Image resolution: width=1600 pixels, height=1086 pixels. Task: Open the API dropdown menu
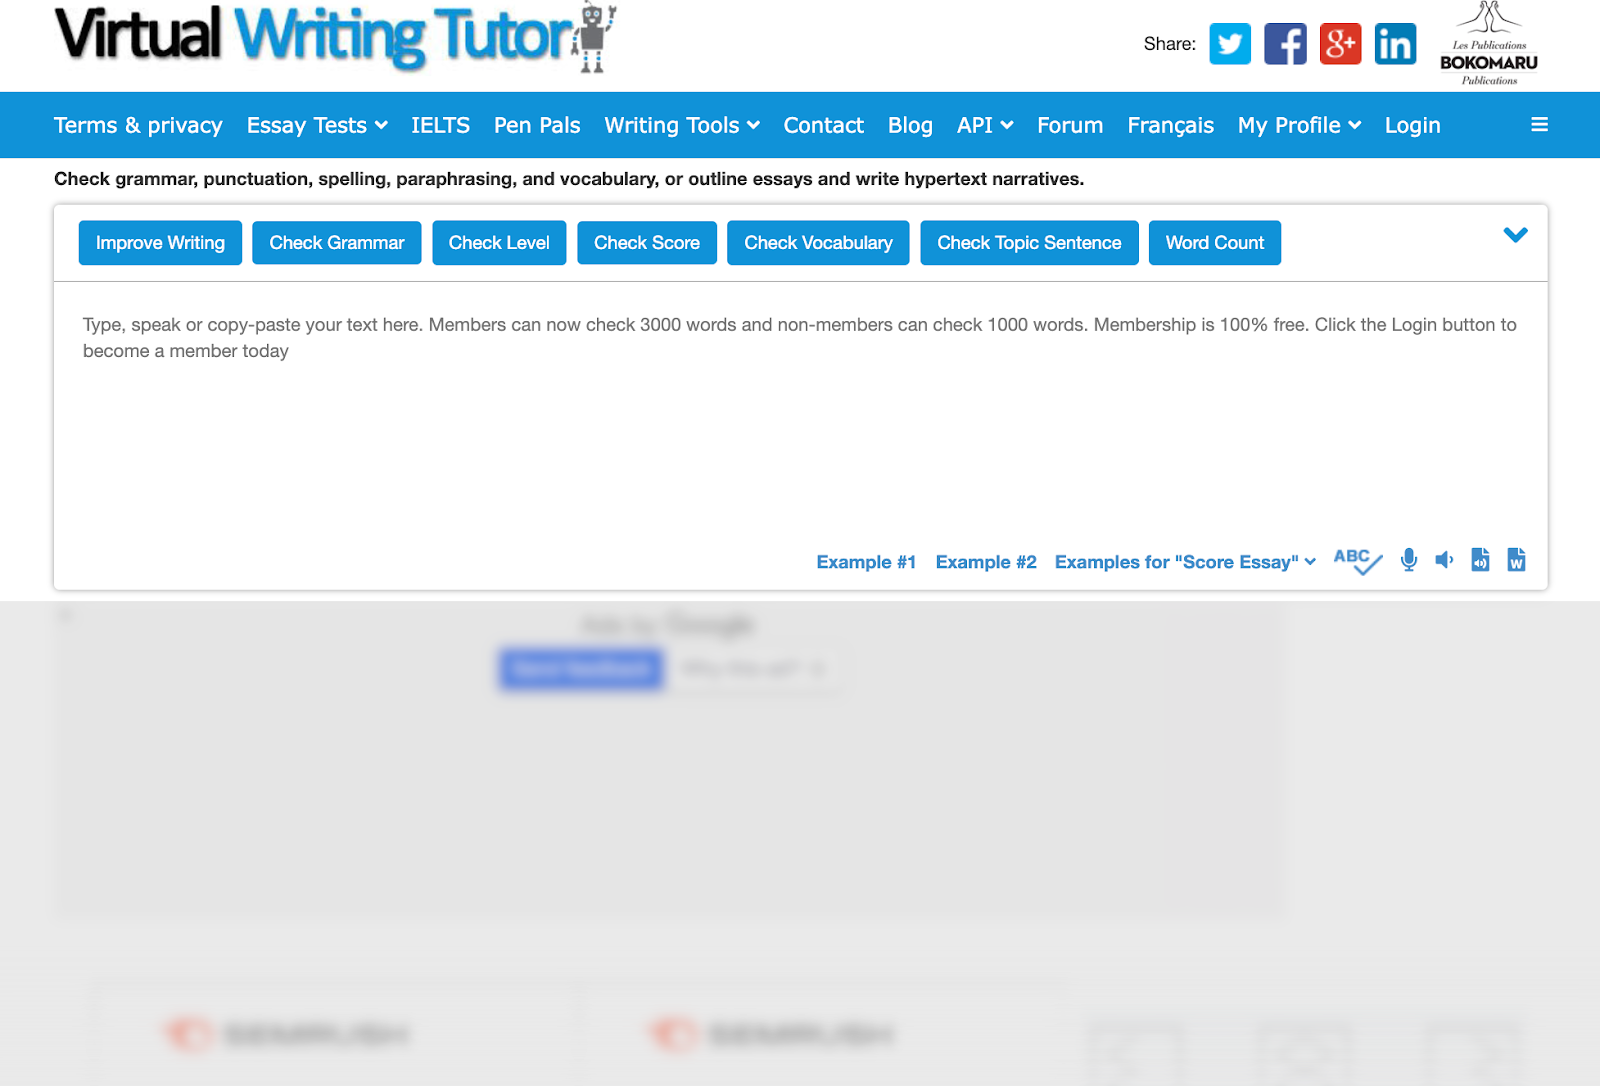[x=985, y=125]
